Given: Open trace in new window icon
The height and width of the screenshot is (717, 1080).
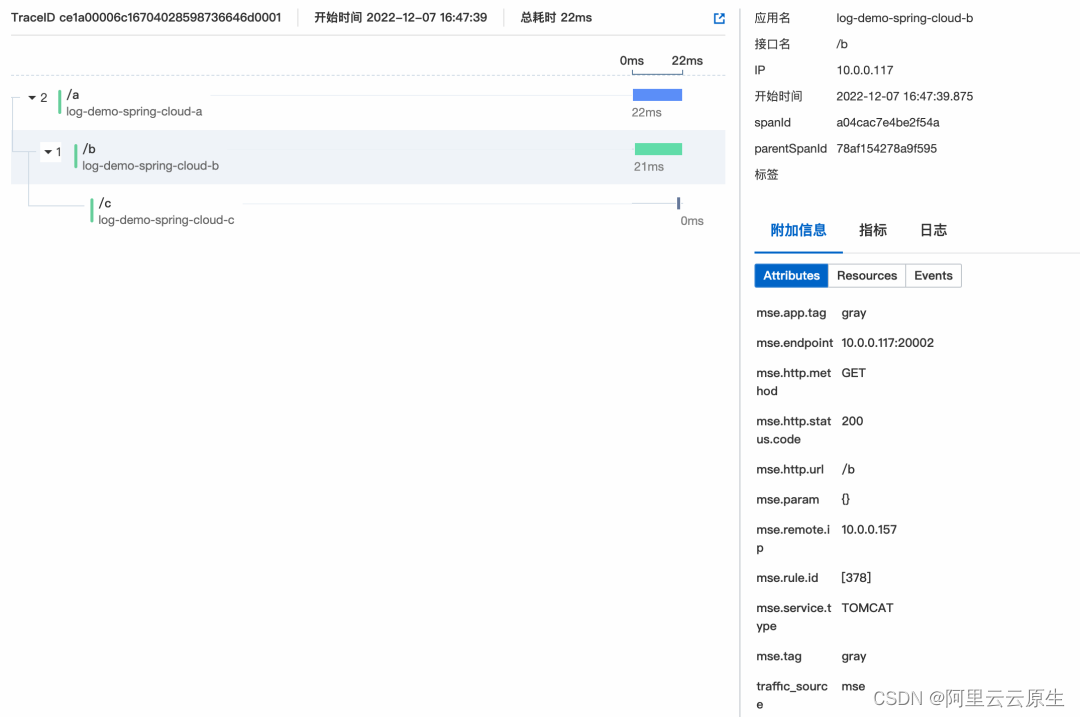Looking at the screenshot, I should 719,19.
